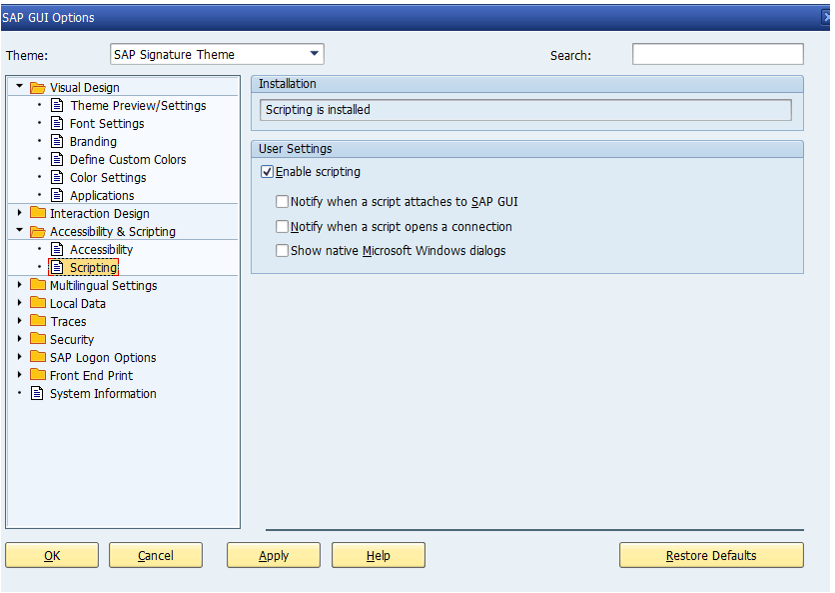Click the Front End Print folder icon

(37, 375)
